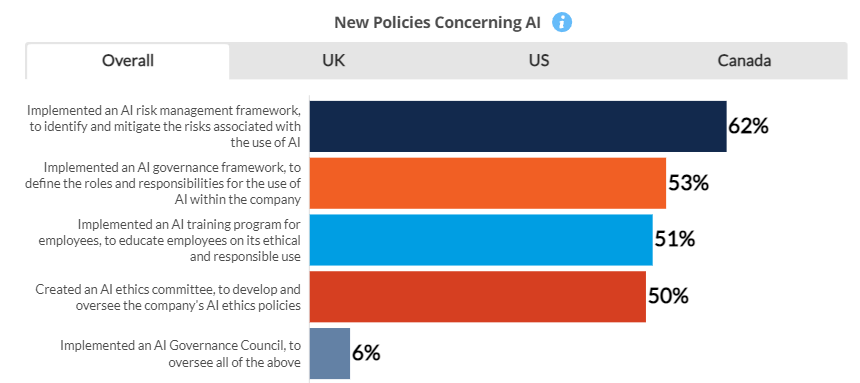
Task: Click the dark navy 62% bar
Action: pyautogui.click(x=518, y=126)
